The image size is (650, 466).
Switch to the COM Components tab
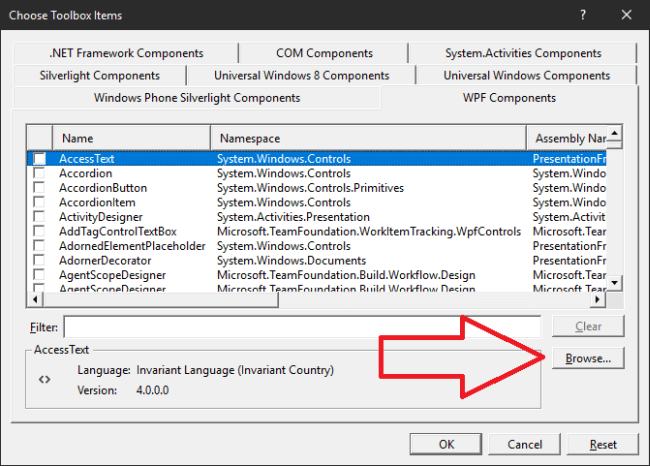coord(324,53)
